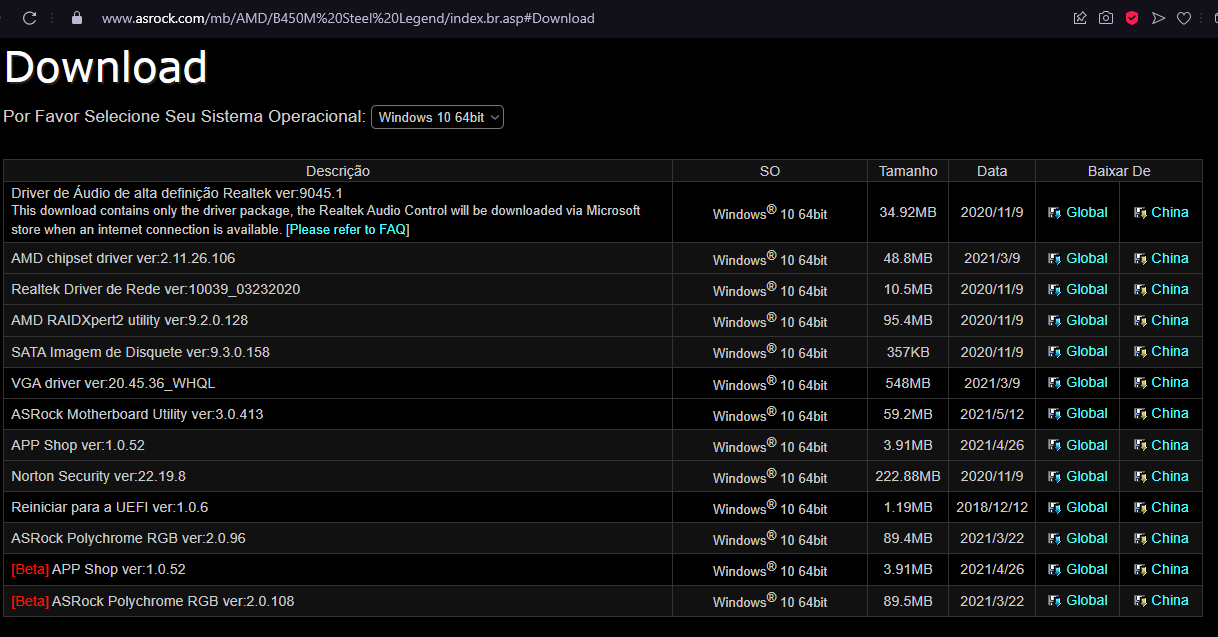Click China text link for Realtek audio driver
This screenshot has height=637, width=1218.
pos(1170,212)
